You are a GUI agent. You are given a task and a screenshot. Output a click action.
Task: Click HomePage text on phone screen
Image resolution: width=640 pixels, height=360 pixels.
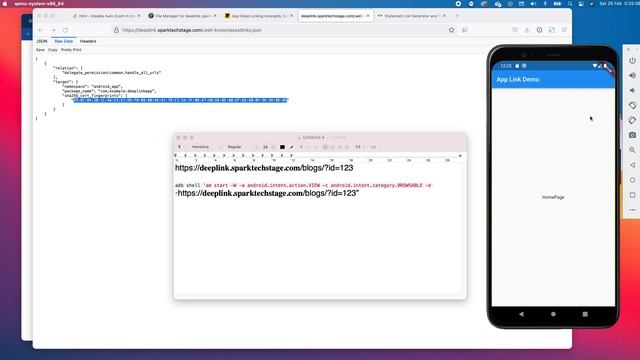[553, 197]
